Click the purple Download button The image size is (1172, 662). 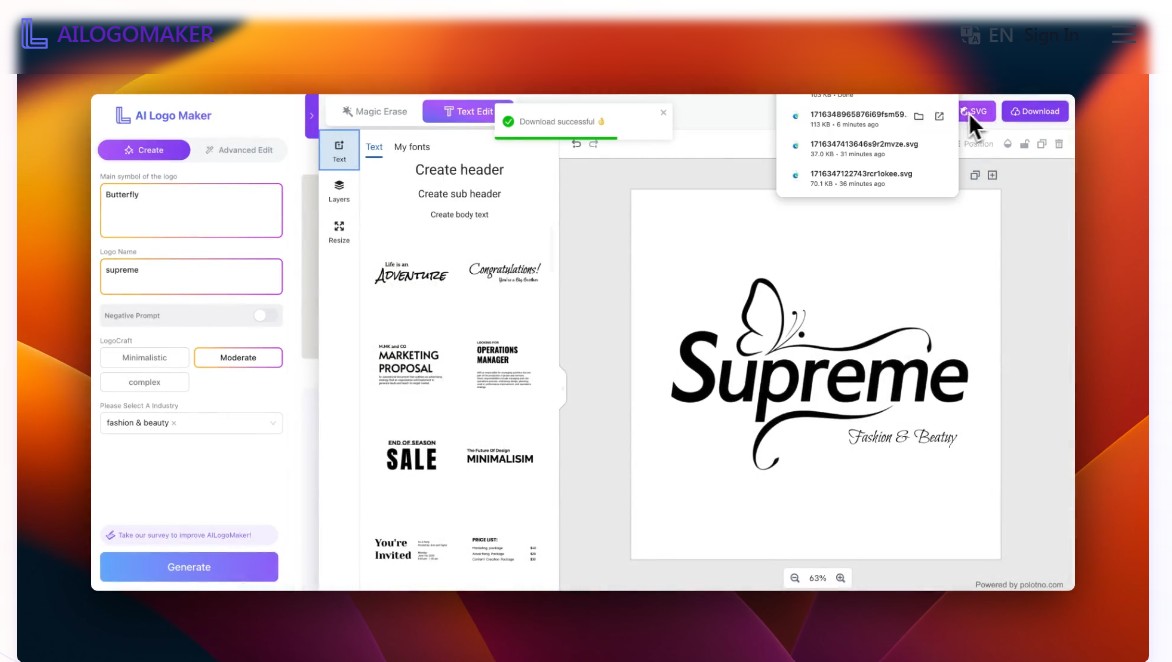pyautogui.click(x=1034, y=111)
